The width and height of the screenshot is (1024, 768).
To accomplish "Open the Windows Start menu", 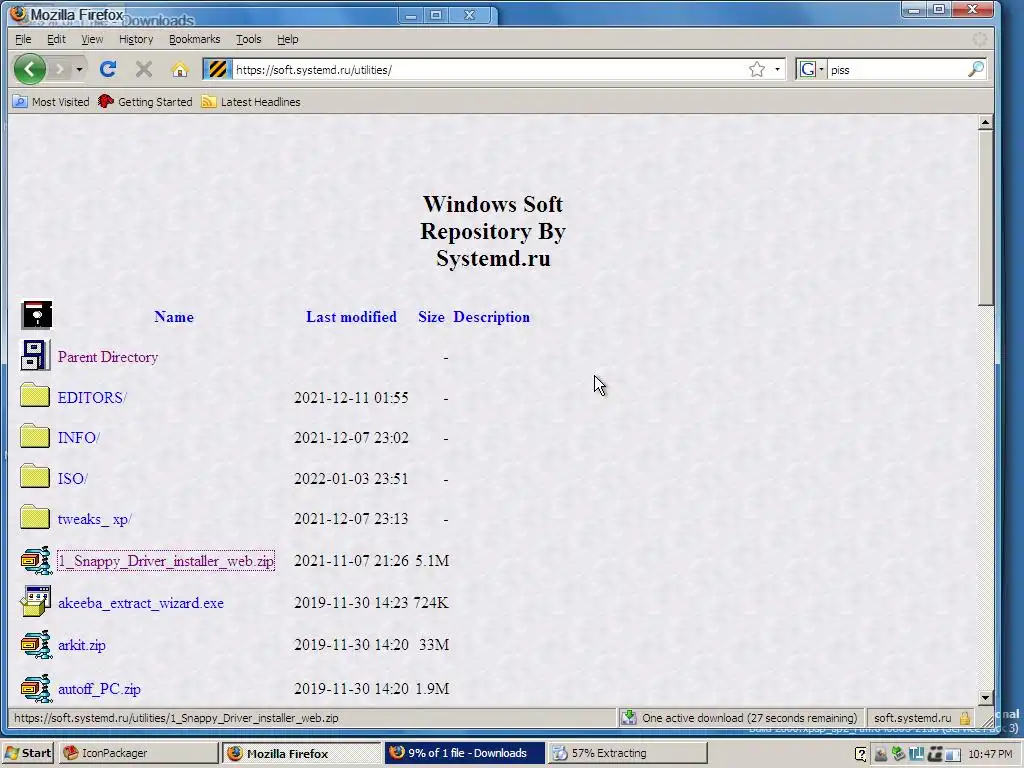I will [x=27, y=753].
